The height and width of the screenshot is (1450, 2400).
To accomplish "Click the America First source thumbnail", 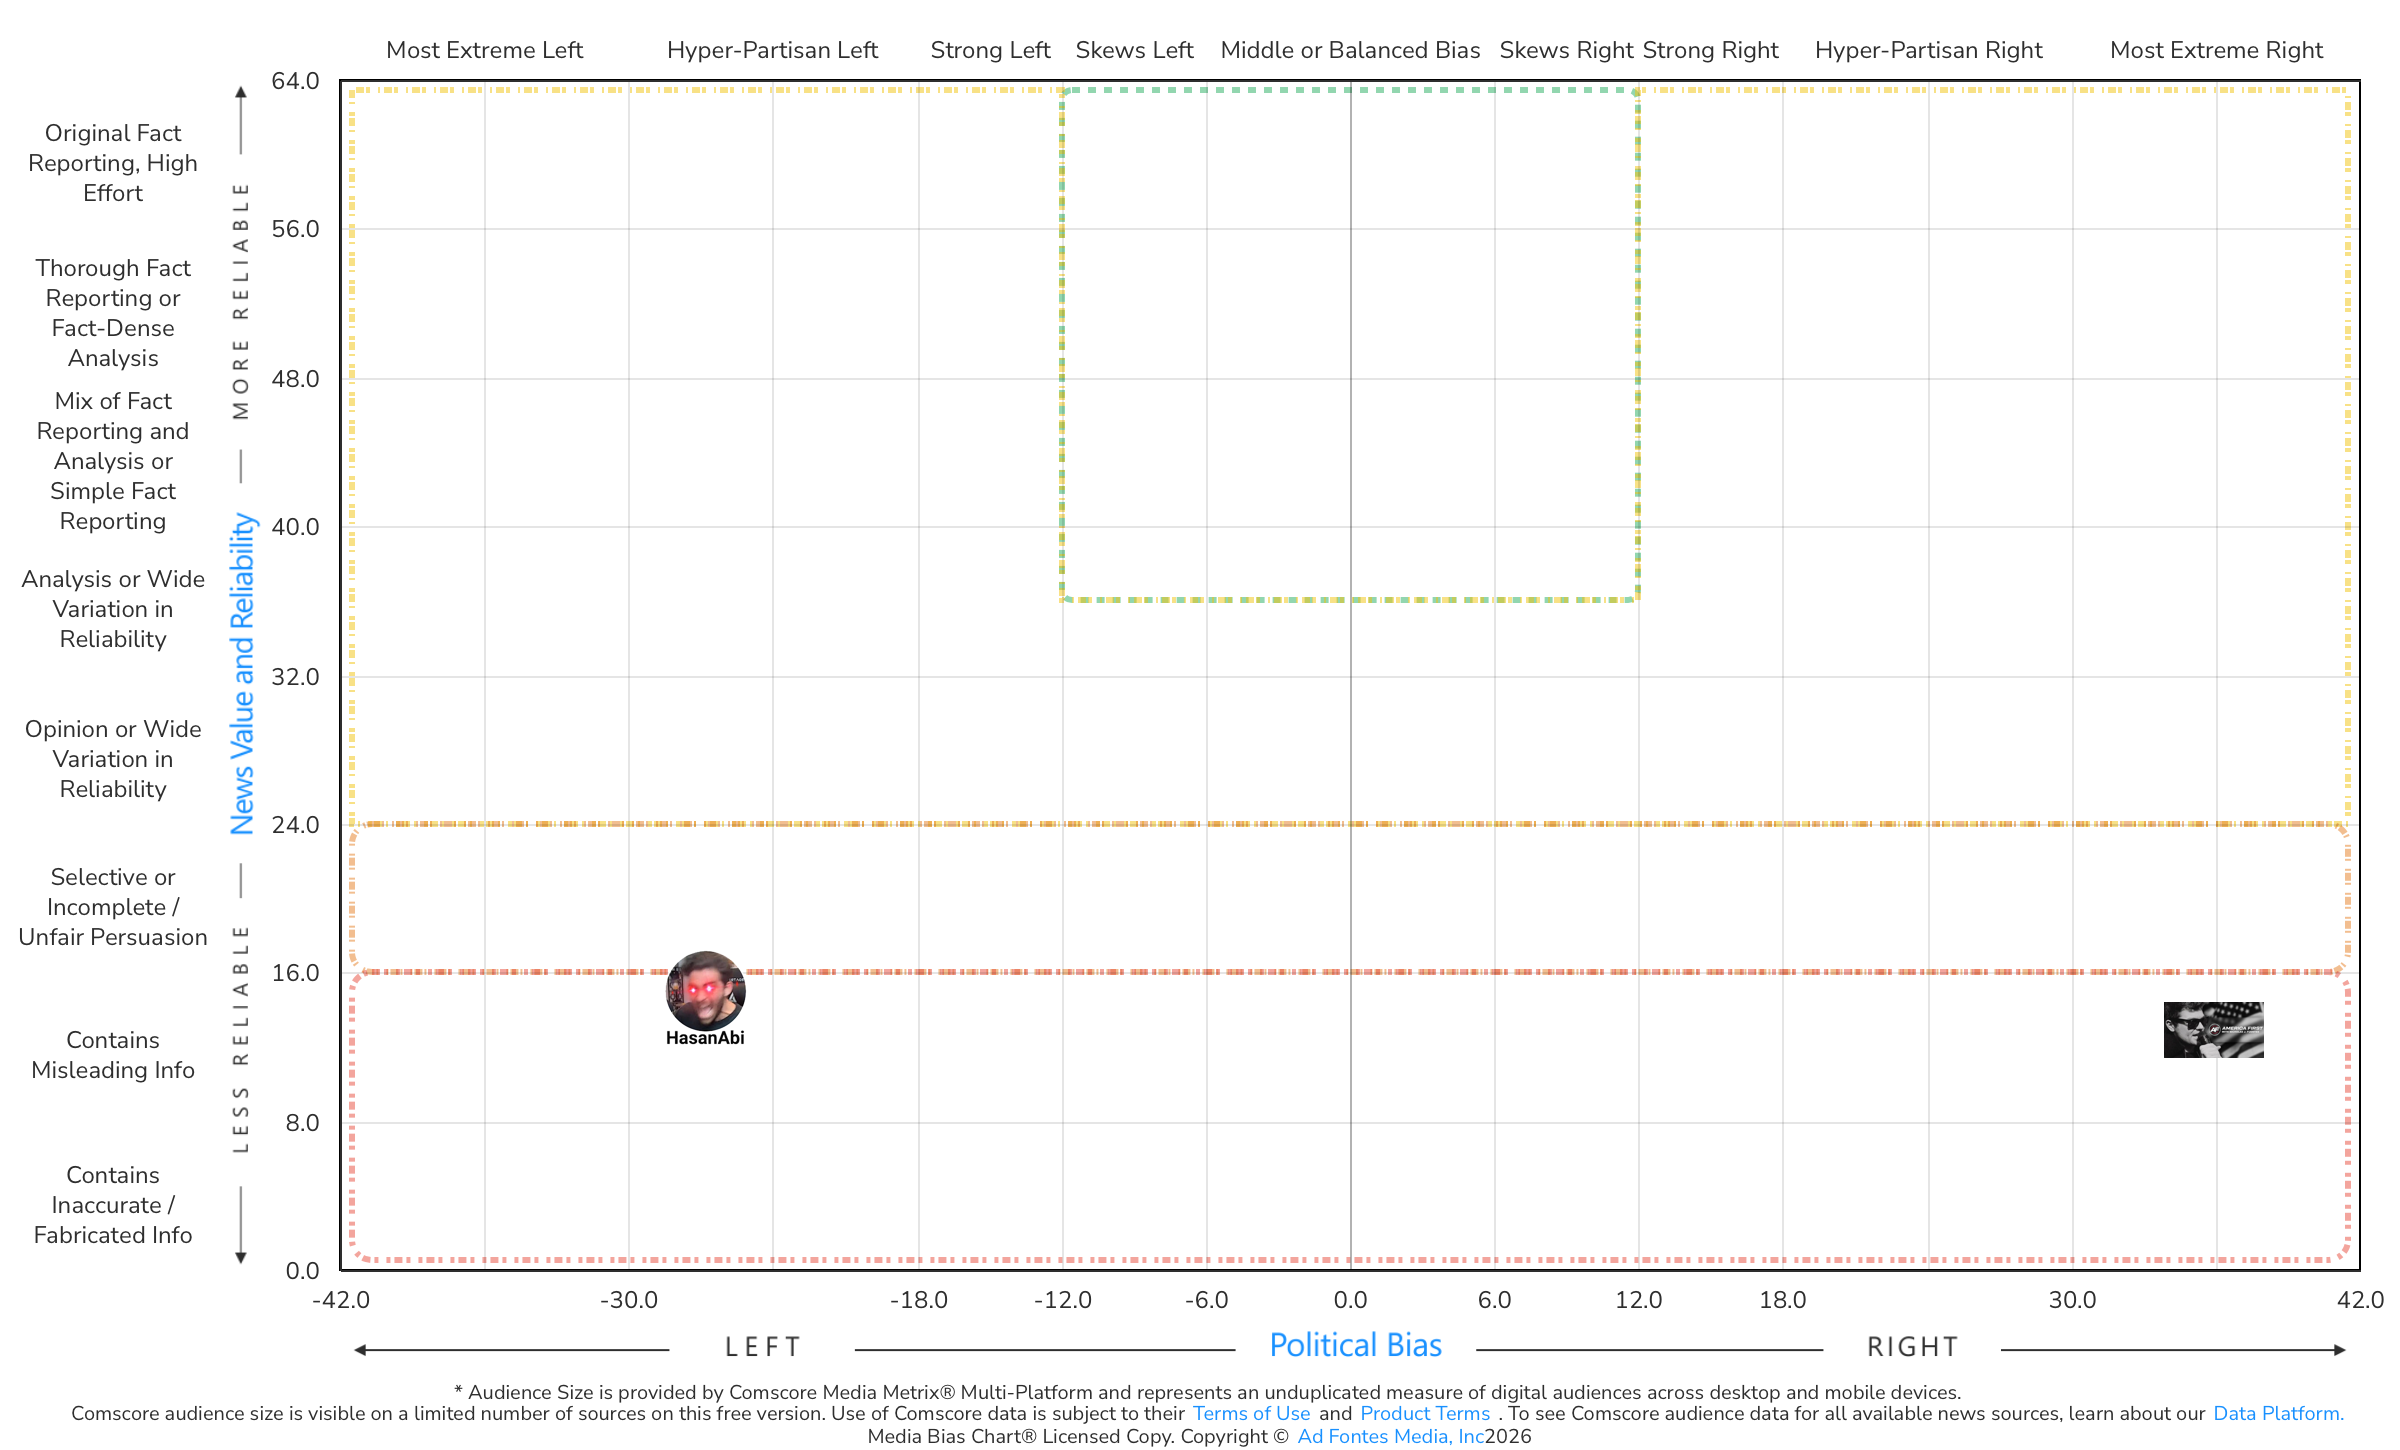I will point(2213,1029).
